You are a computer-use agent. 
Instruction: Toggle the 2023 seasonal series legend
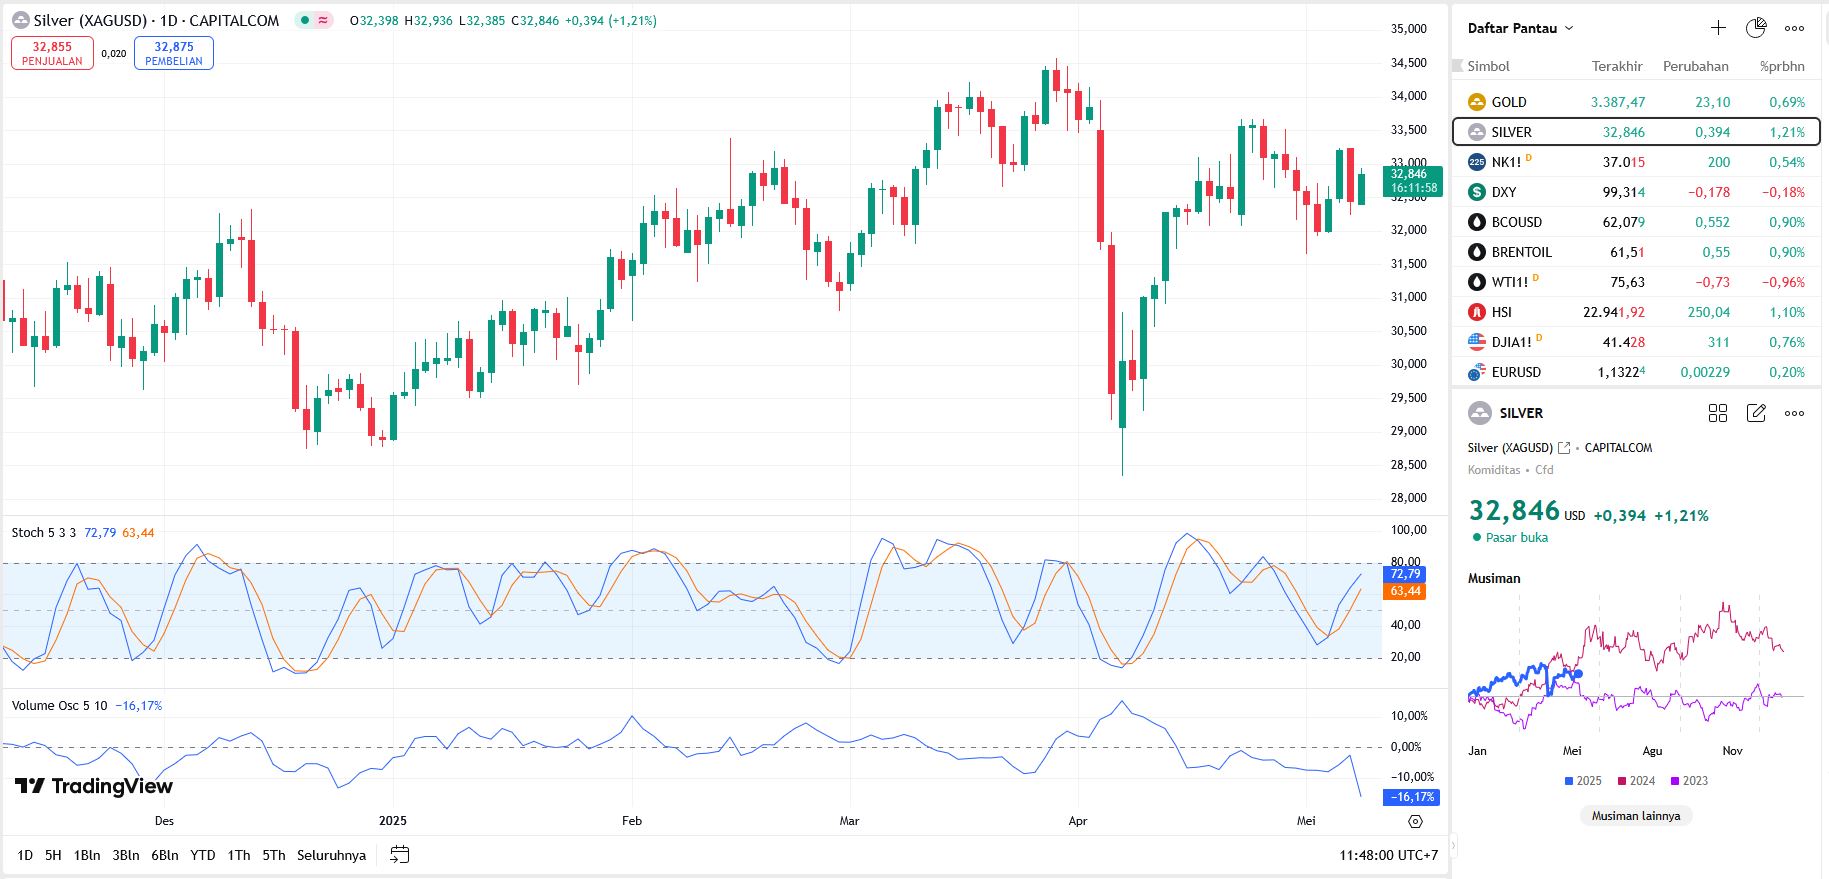pos(1689,781)
